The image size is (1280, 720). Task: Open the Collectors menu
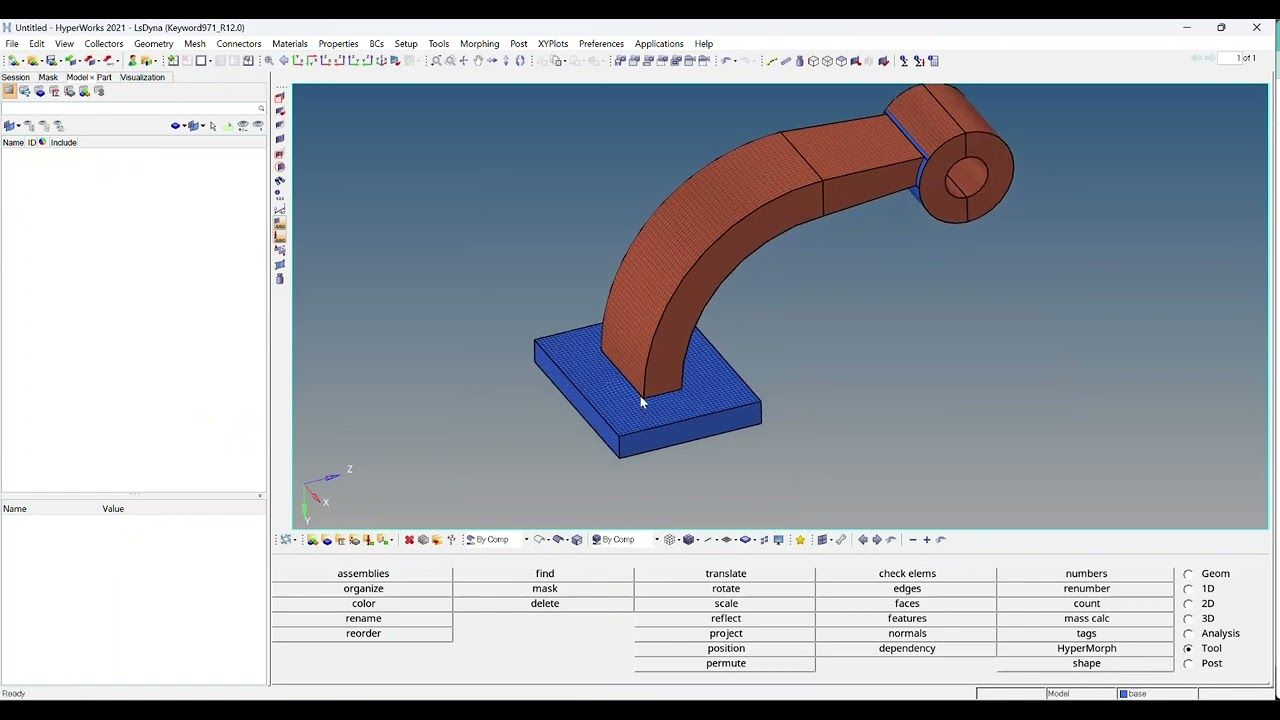pyautogui.click(x=104, y=44)
